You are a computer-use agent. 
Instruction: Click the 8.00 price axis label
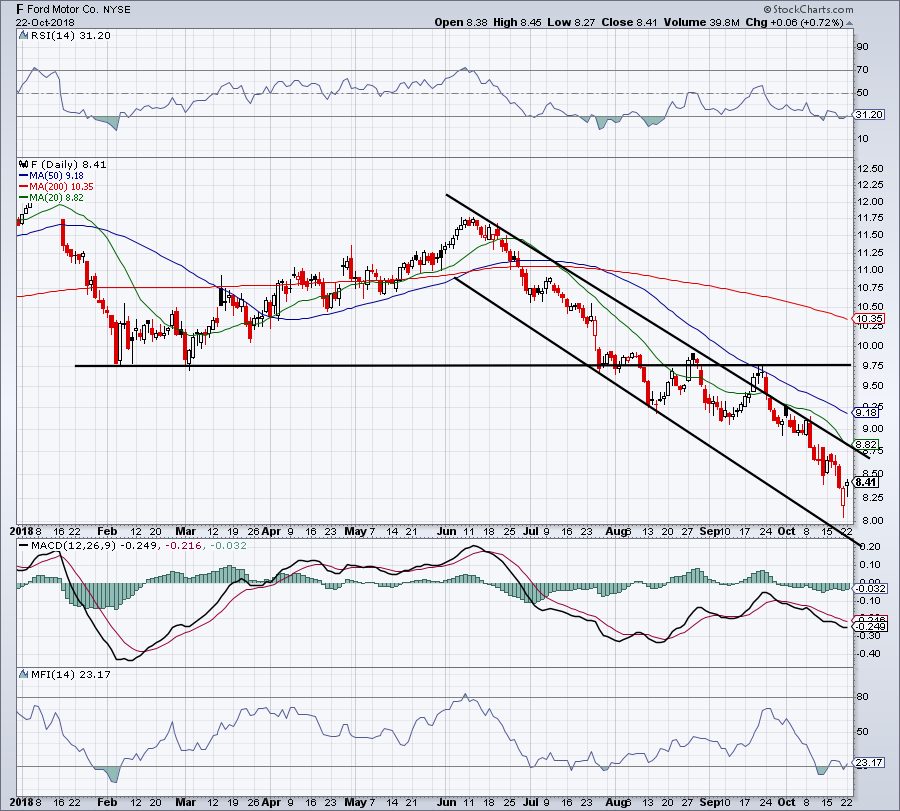point(870,521)
